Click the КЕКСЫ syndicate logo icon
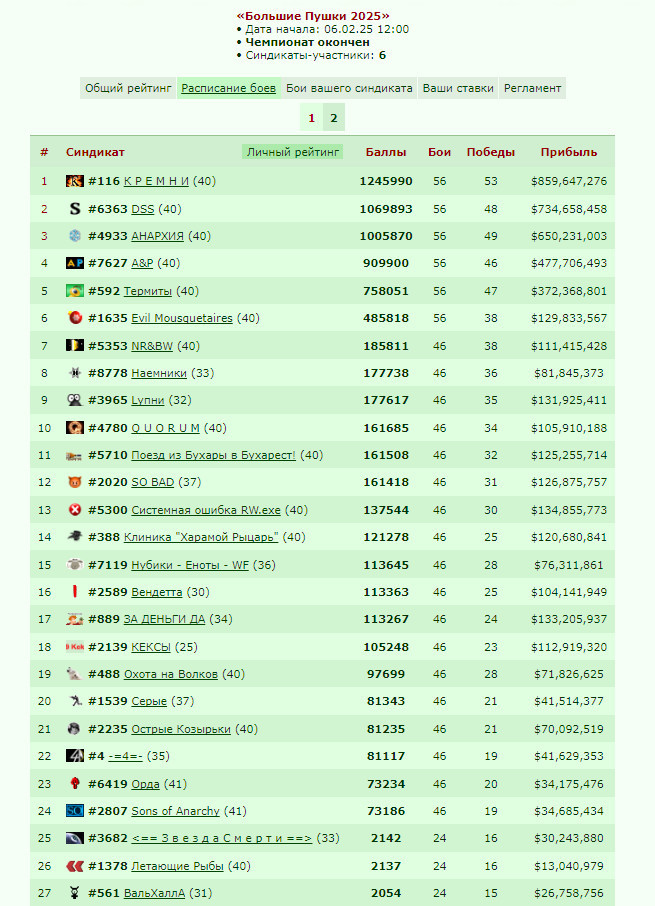This screenshot has height=906, width=655. [75, 647]
